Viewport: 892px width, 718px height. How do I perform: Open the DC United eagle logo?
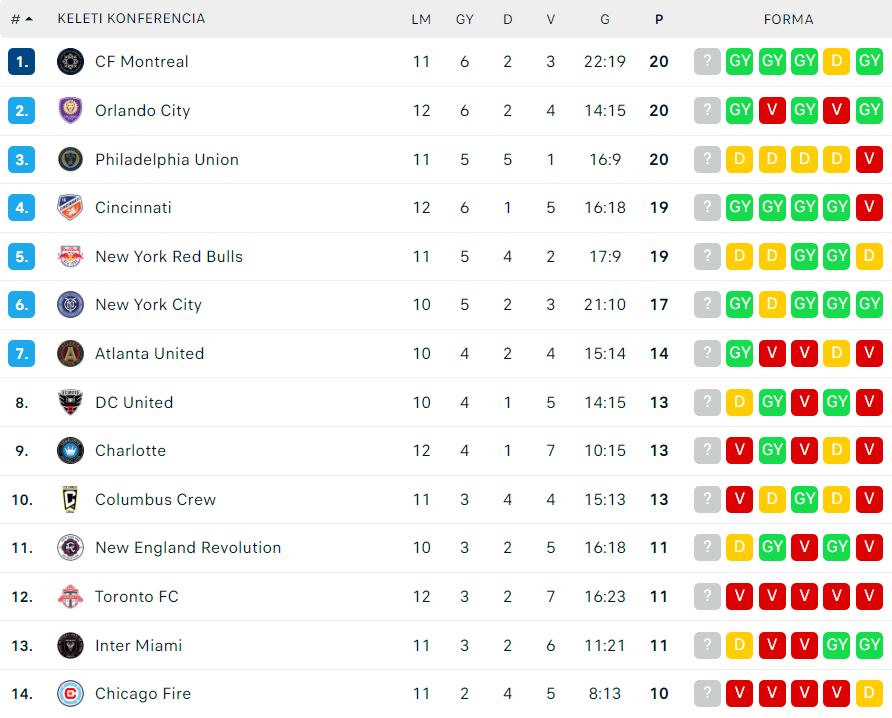point(71,402)
